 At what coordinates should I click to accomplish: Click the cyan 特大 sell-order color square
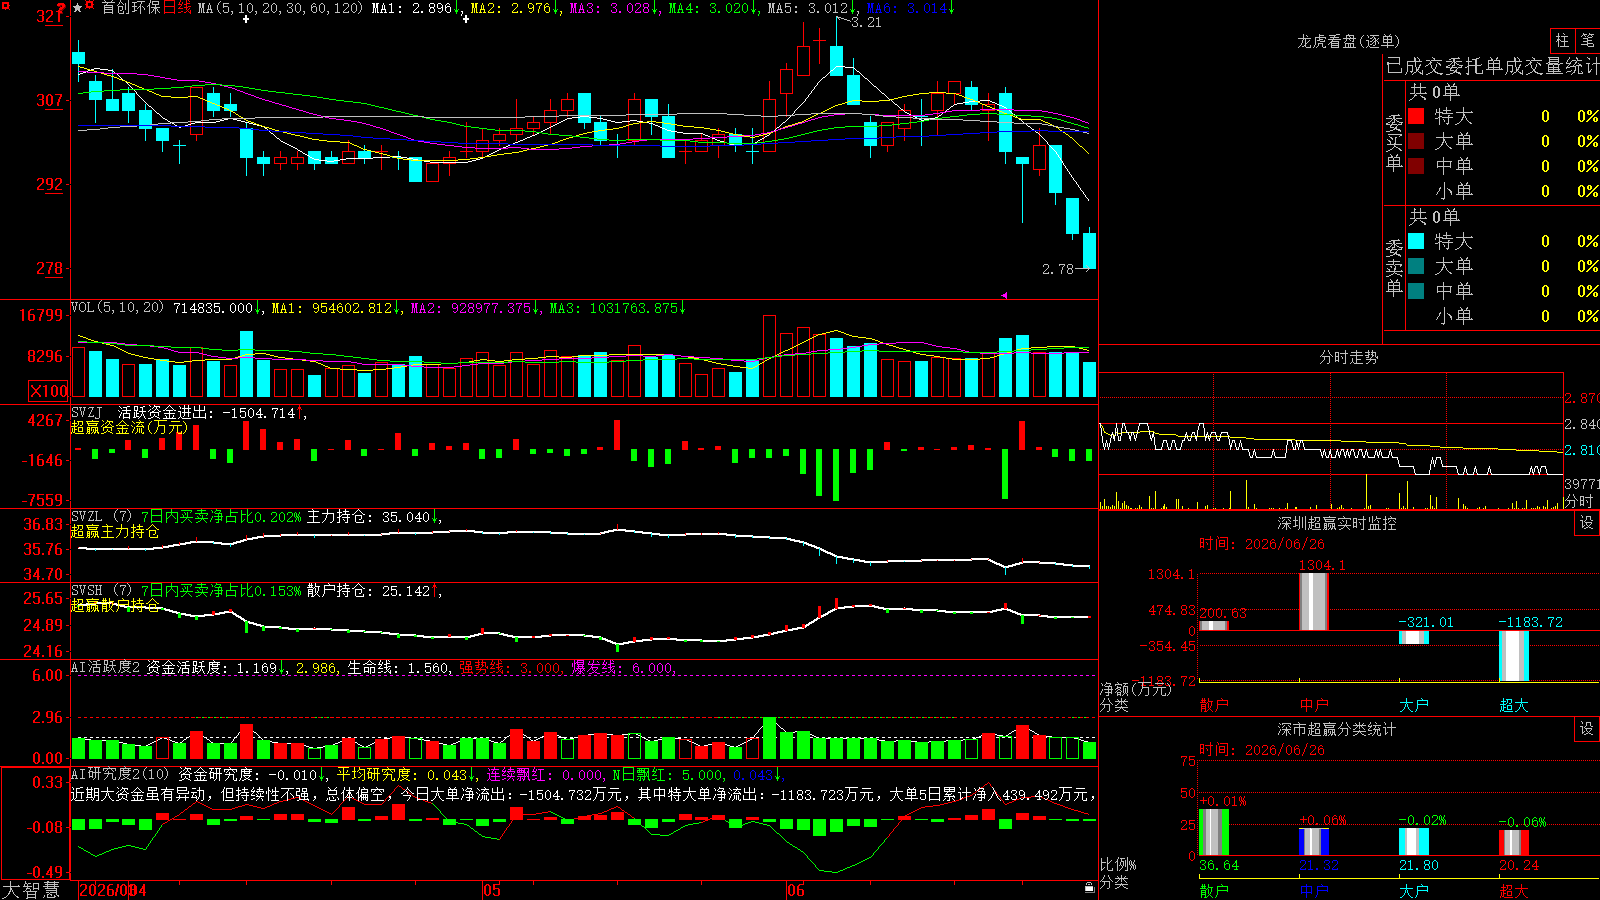[x=1416, y=241]
